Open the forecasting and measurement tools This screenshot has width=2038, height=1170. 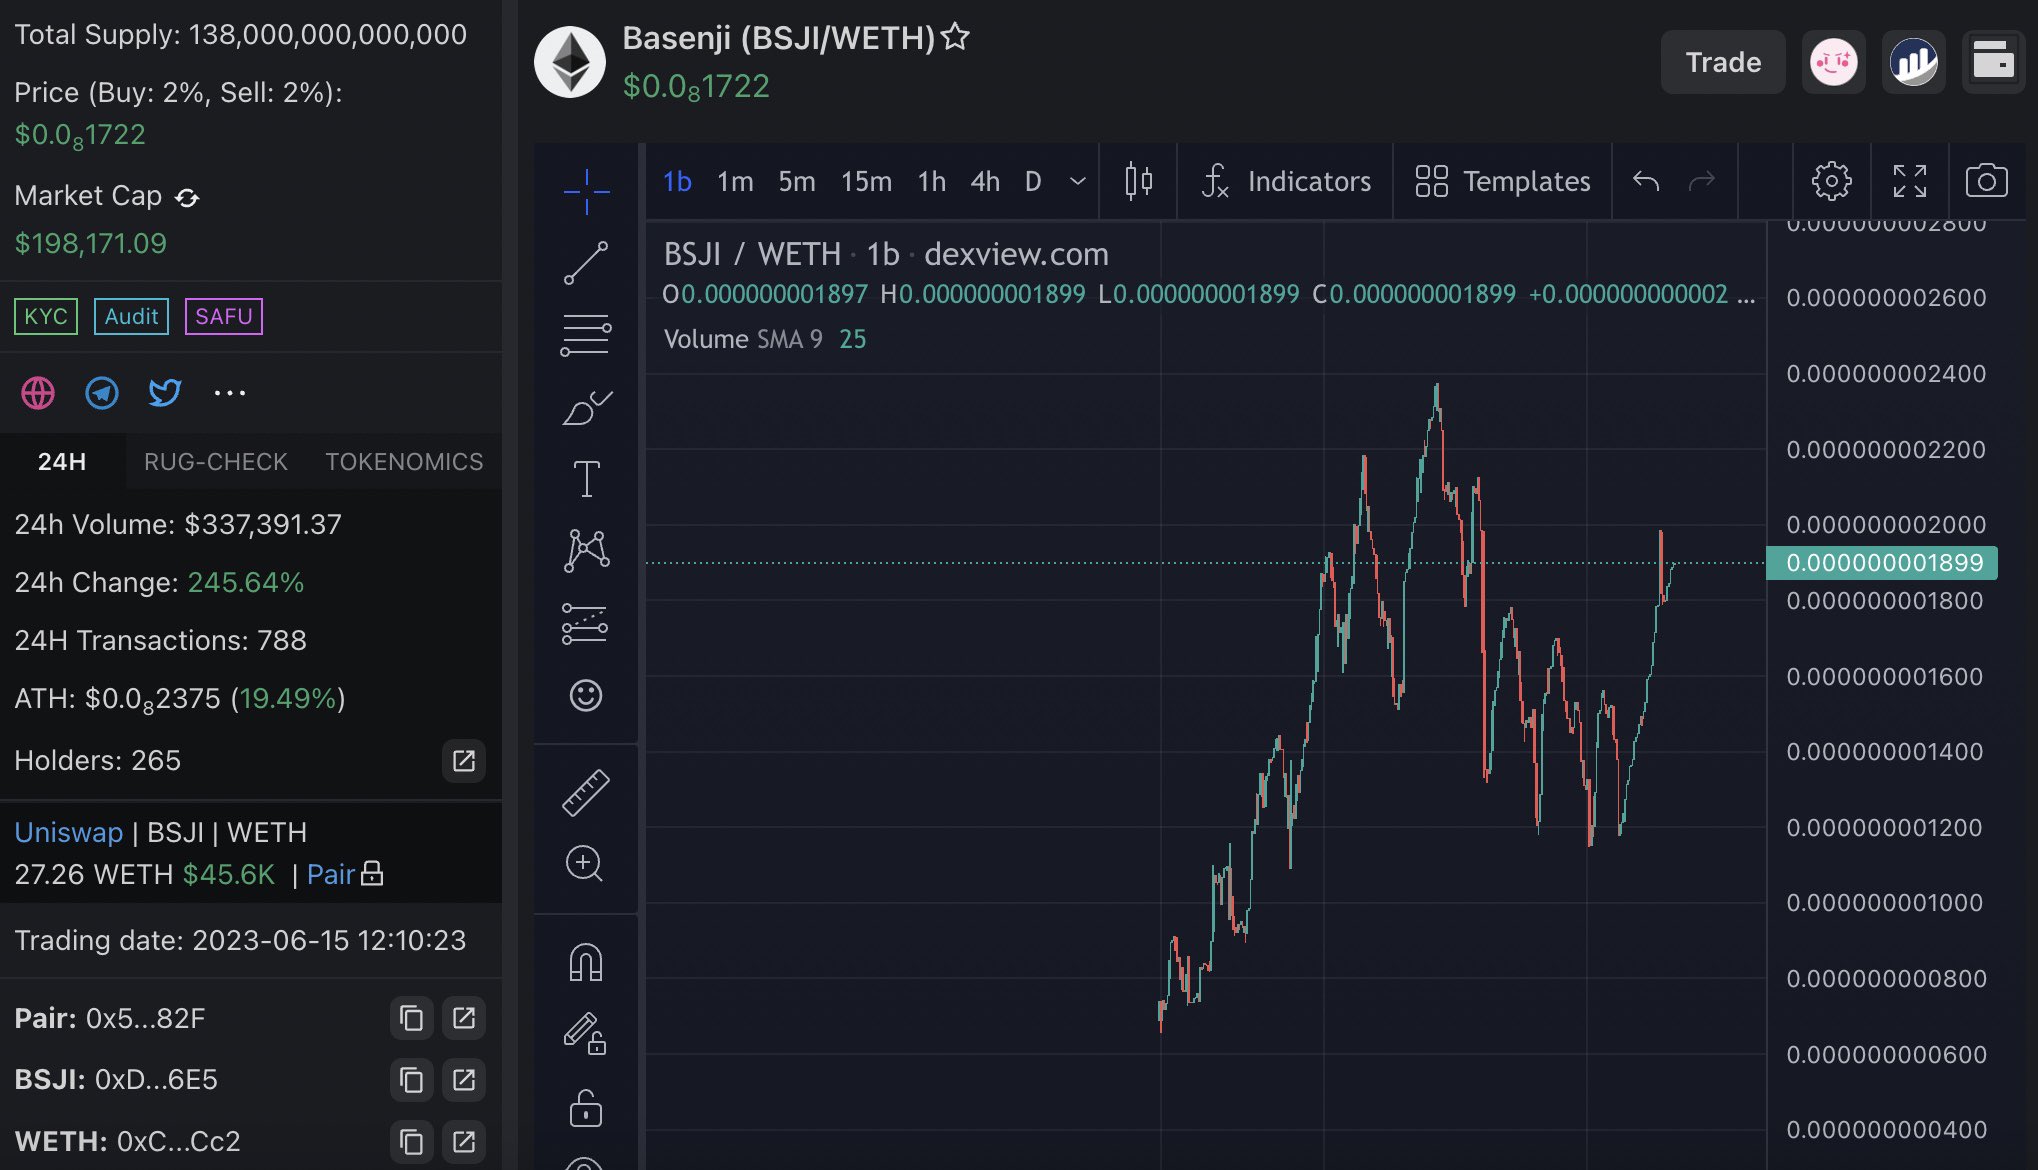point(586,623)
